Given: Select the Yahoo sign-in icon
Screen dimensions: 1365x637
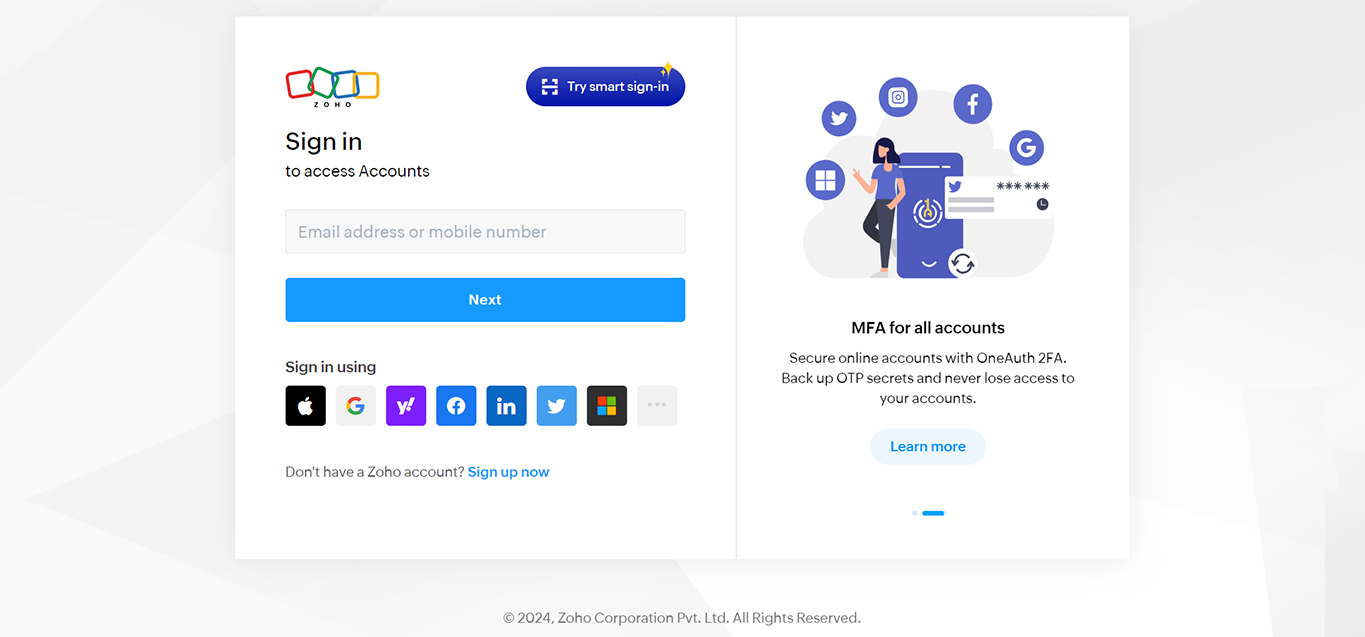Looking at the screenshot, I should tap(406, 406).
